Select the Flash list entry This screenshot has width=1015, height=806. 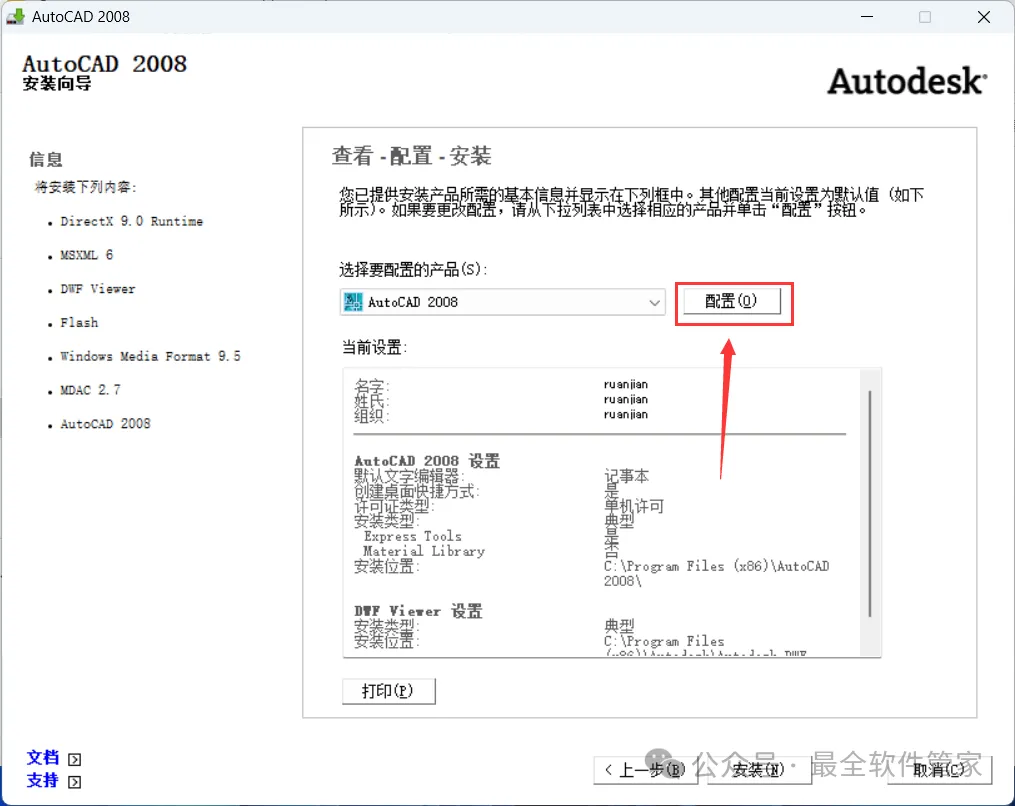(x=79, y=322)
